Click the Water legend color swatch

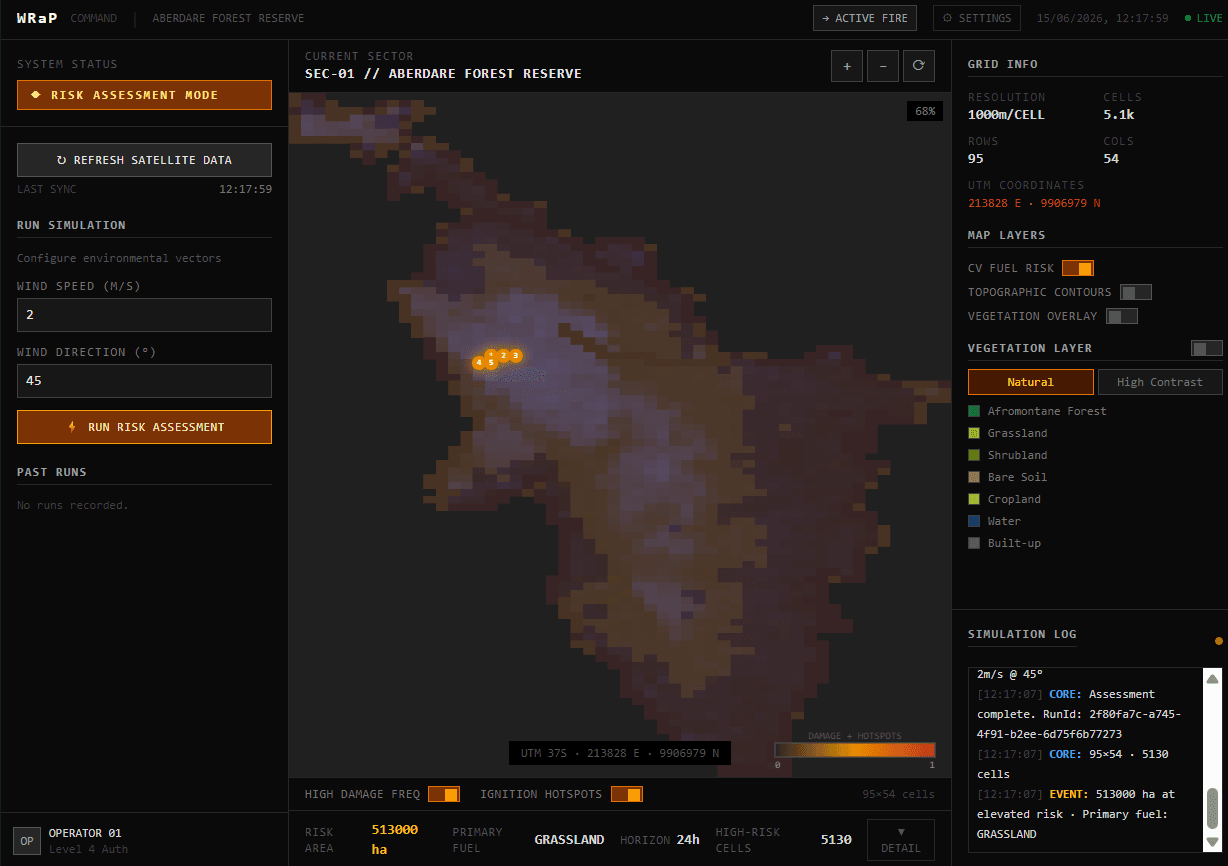974,521
